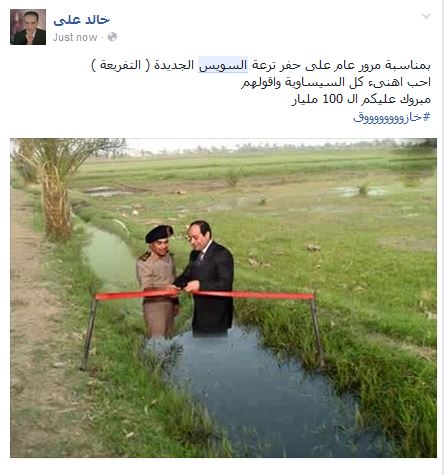Click the number 100 in the post text

click(x=332, y=99)
